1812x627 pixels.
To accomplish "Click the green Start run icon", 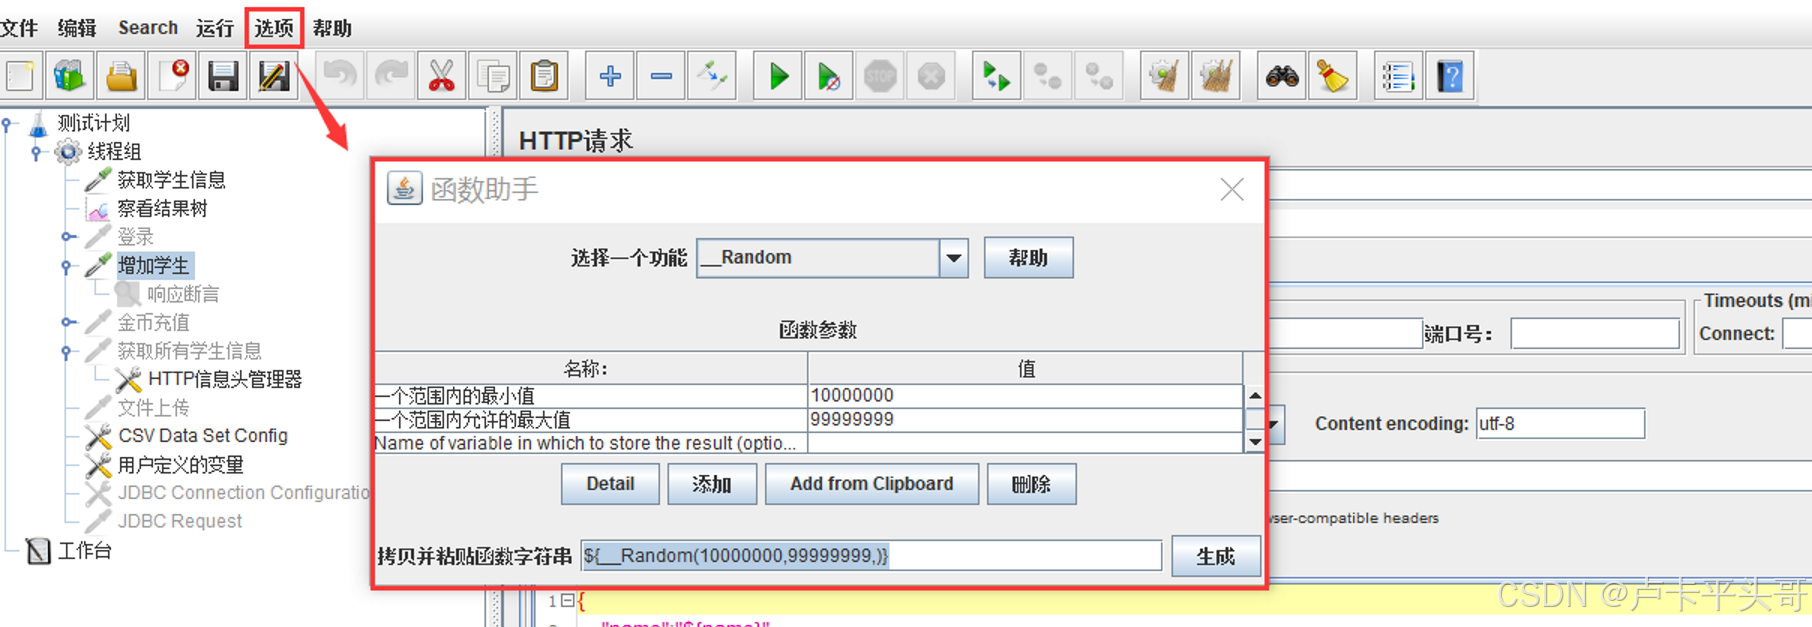I will (778, 76).
